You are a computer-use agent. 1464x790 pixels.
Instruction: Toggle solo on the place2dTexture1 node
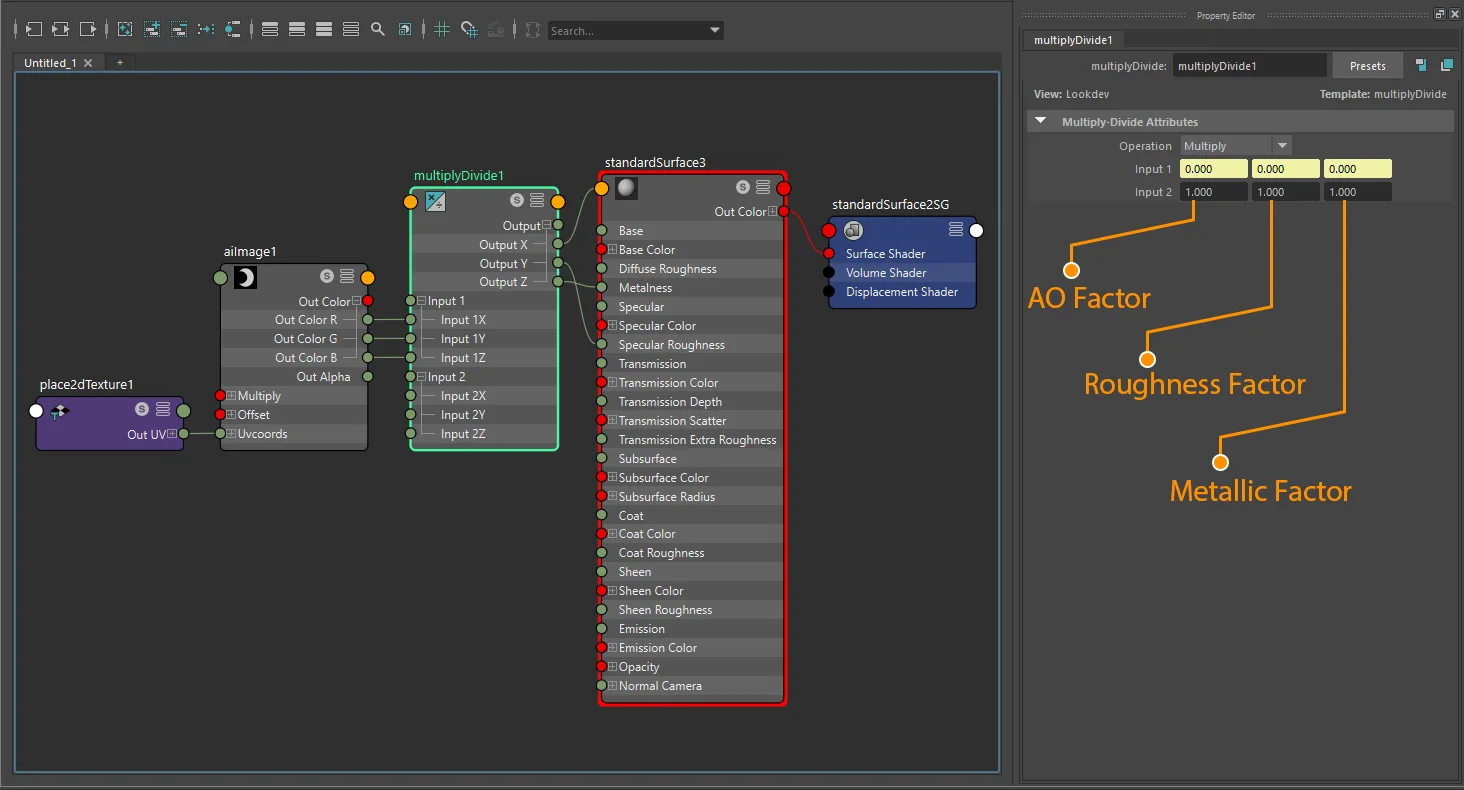coord(142,409)
